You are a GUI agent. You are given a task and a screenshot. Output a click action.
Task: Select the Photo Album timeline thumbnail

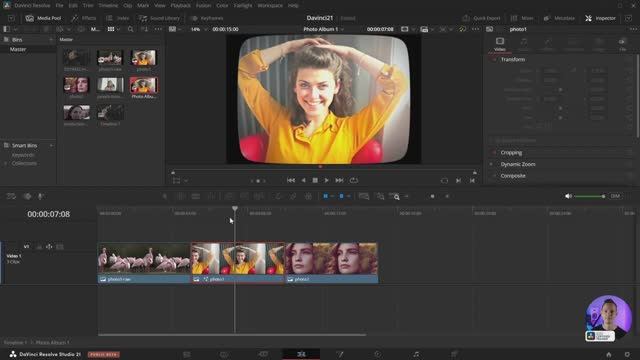pos(144,85)
